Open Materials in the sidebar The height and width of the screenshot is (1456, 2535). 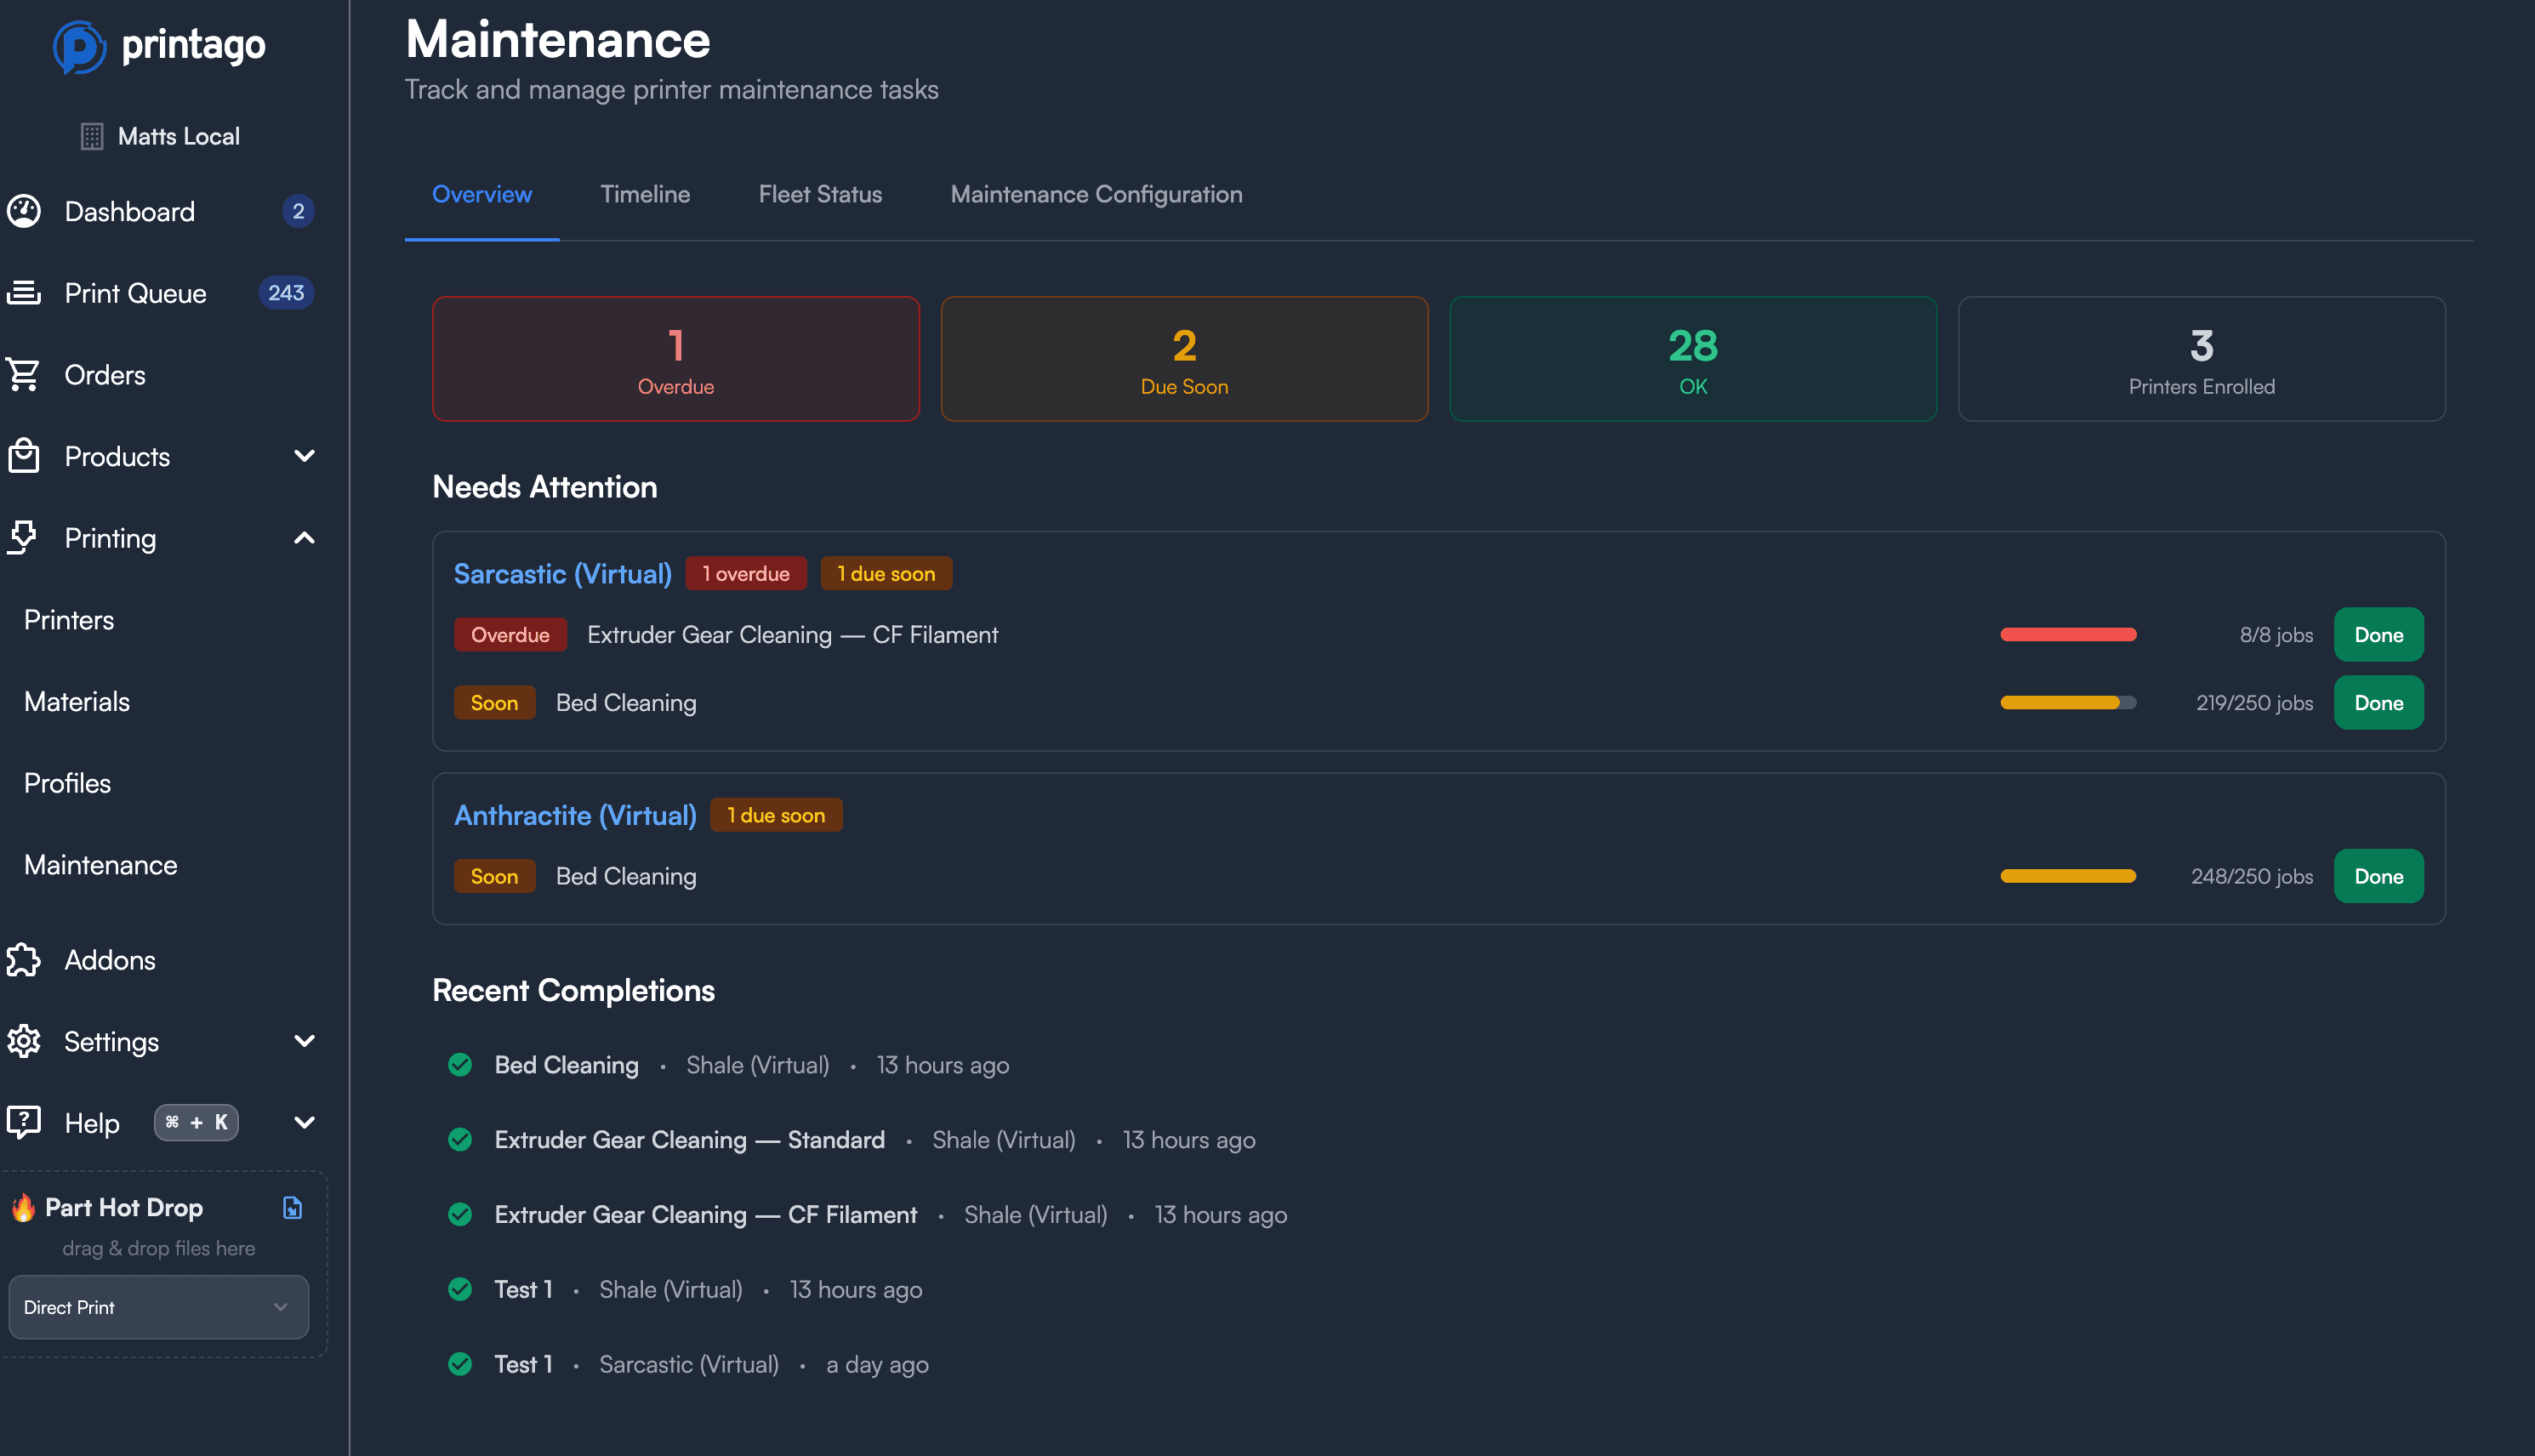coord(77,702)
